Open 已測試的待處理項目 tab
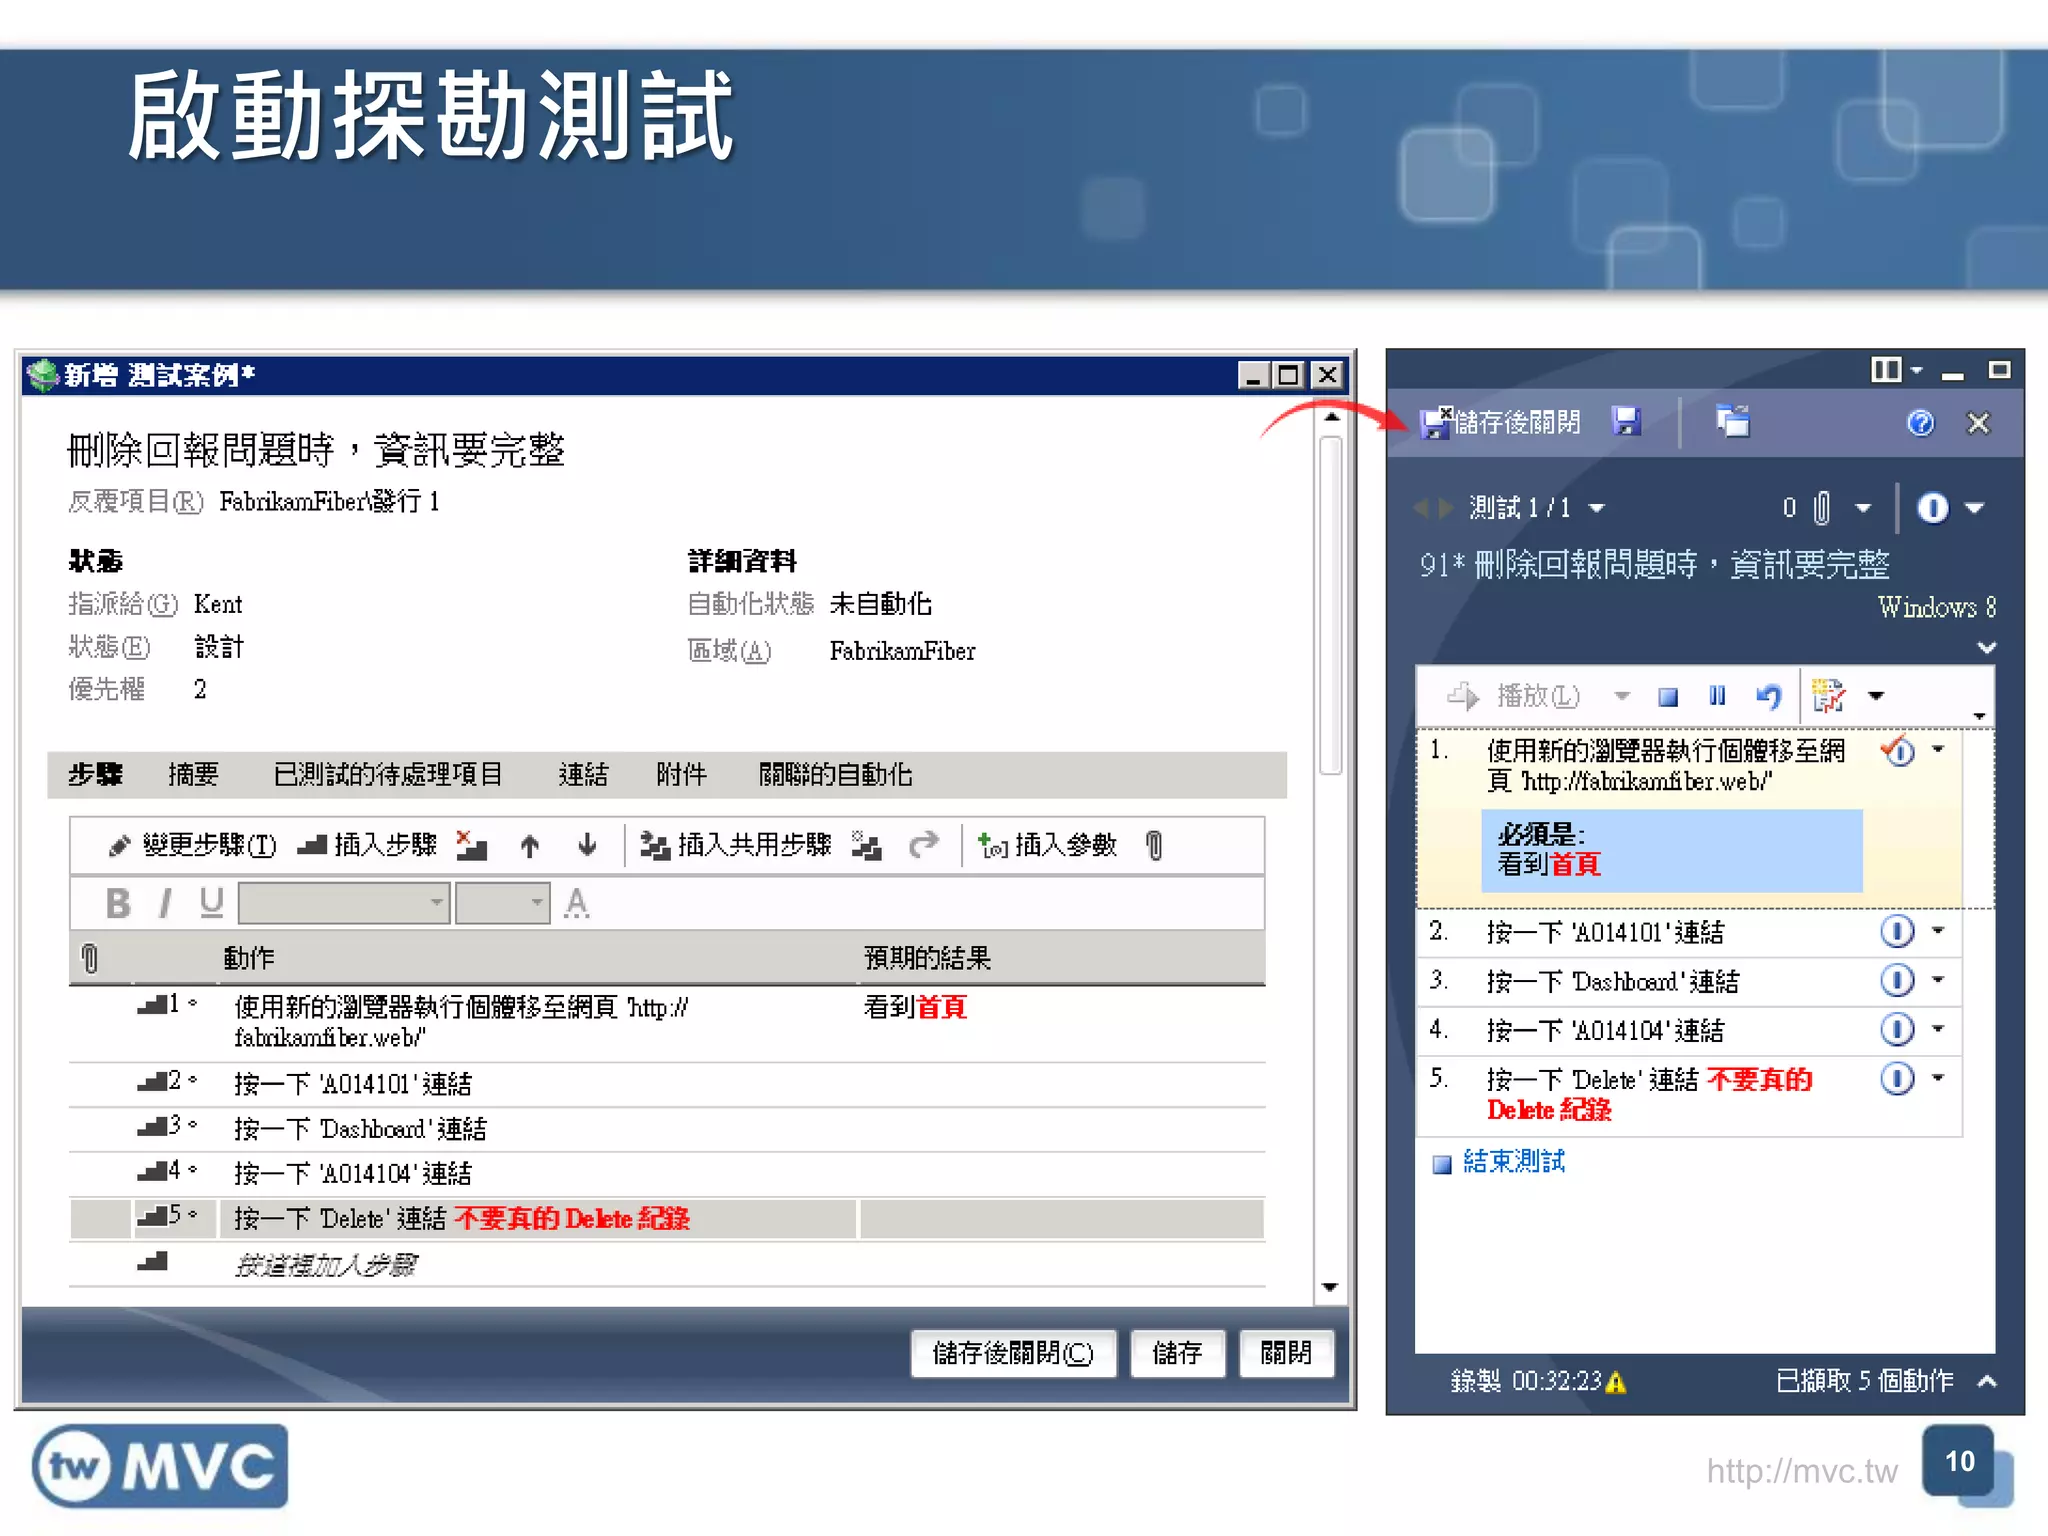 [388, 775]
